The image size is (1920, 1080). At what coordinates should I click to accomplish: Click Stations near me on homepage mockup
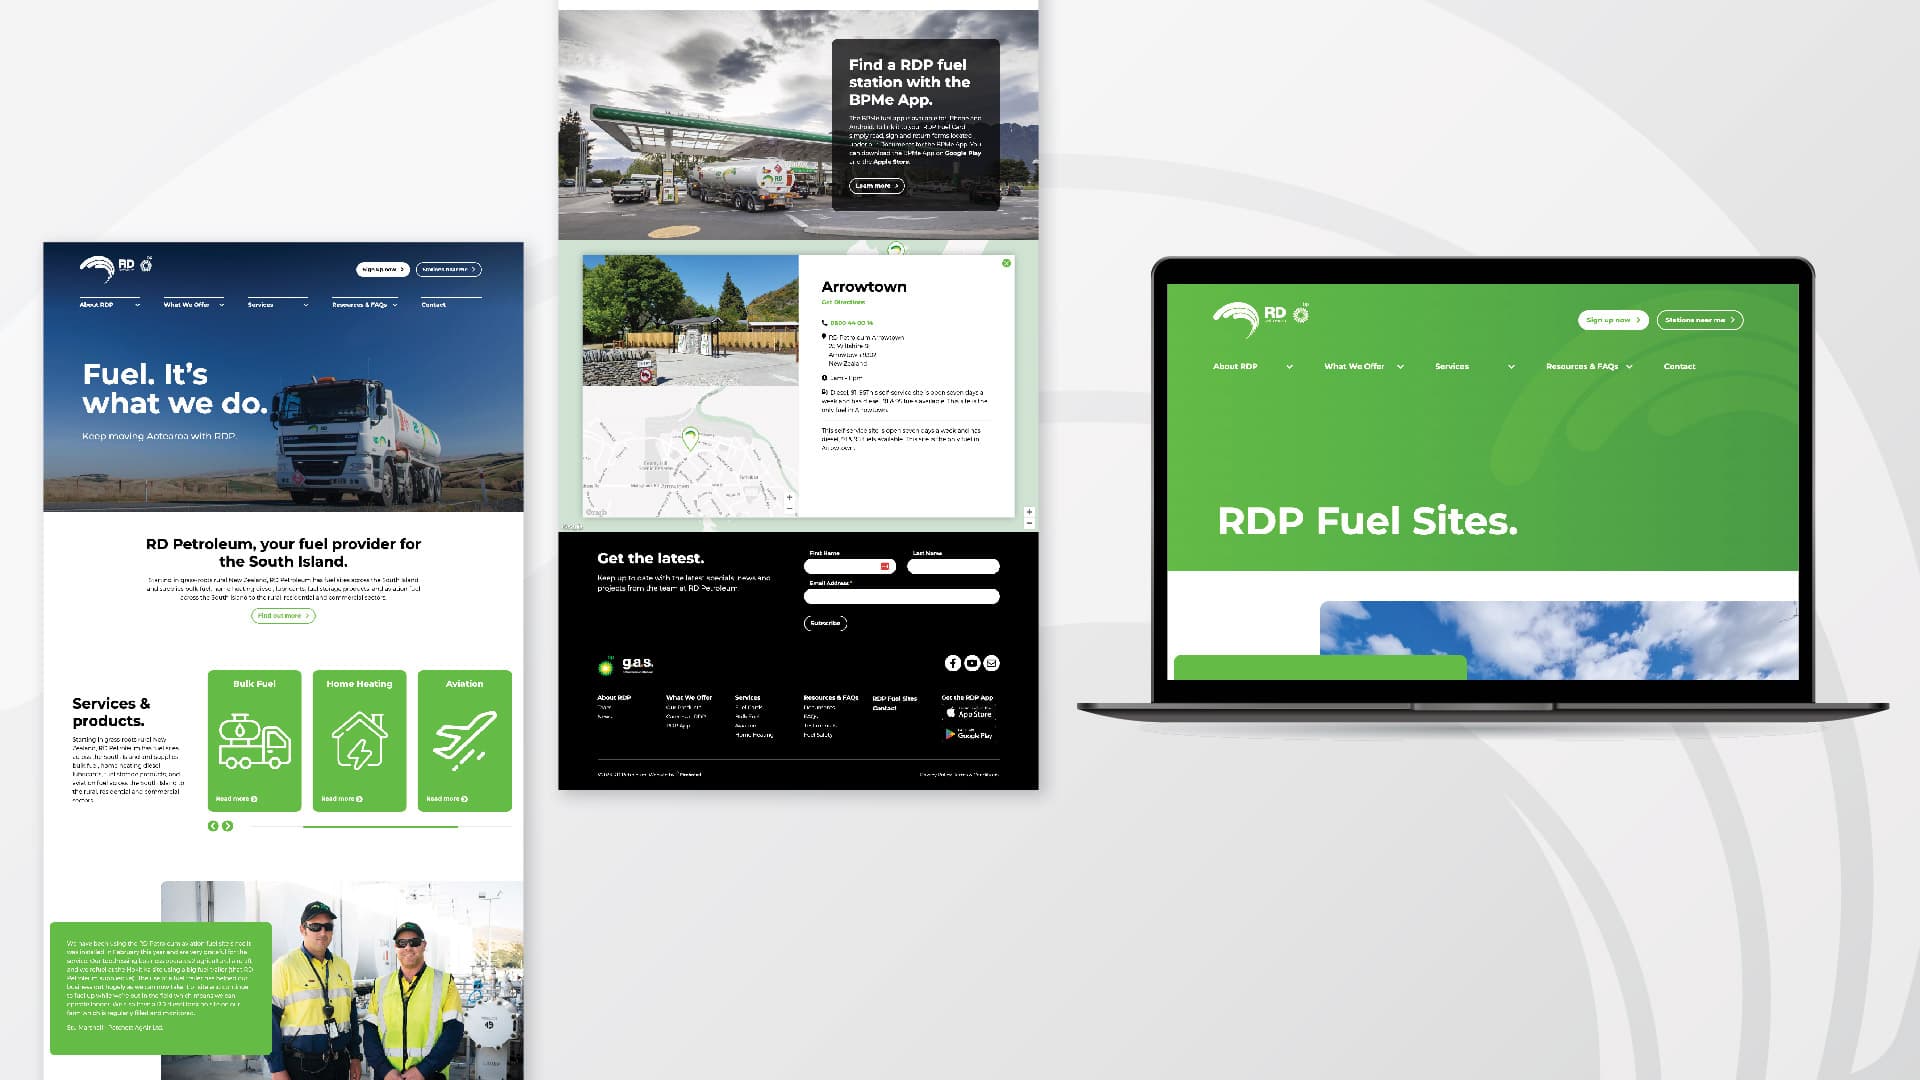pyautogui.click(x=448, y=269)
